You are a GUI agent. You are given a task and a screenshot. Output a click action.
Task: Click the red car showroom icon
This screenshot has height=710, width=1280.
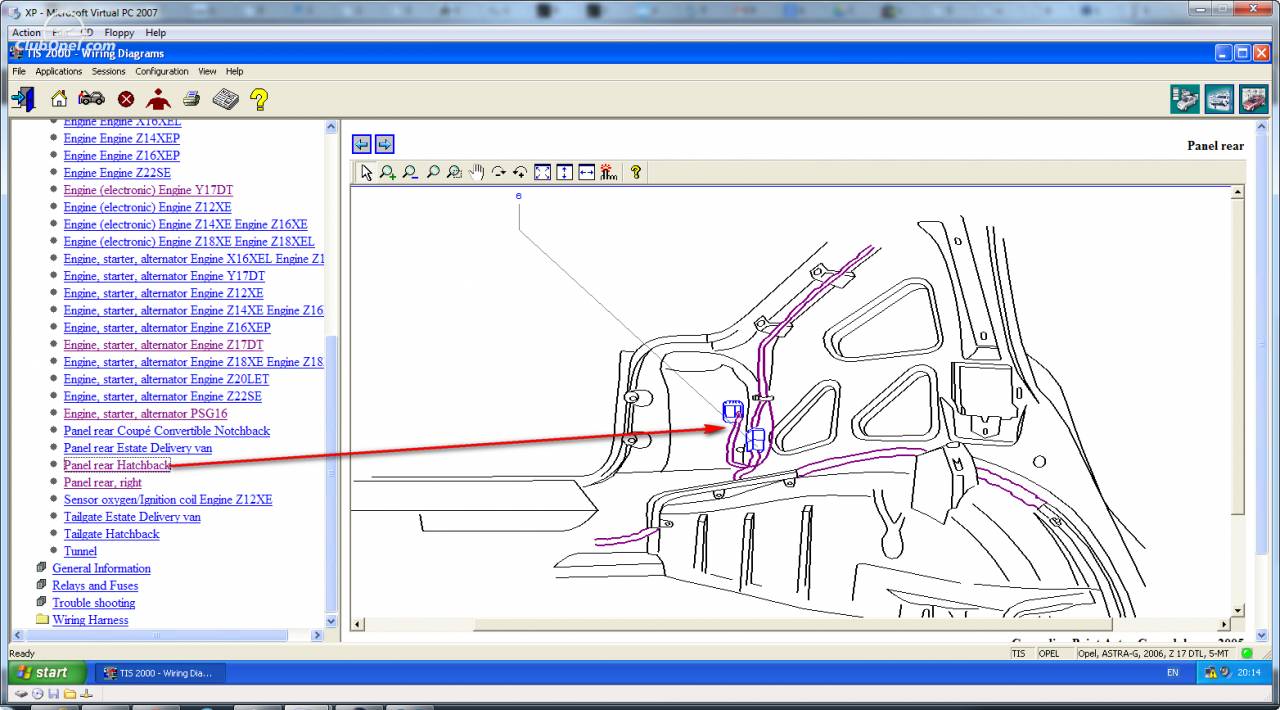[x=1253, y=99]
